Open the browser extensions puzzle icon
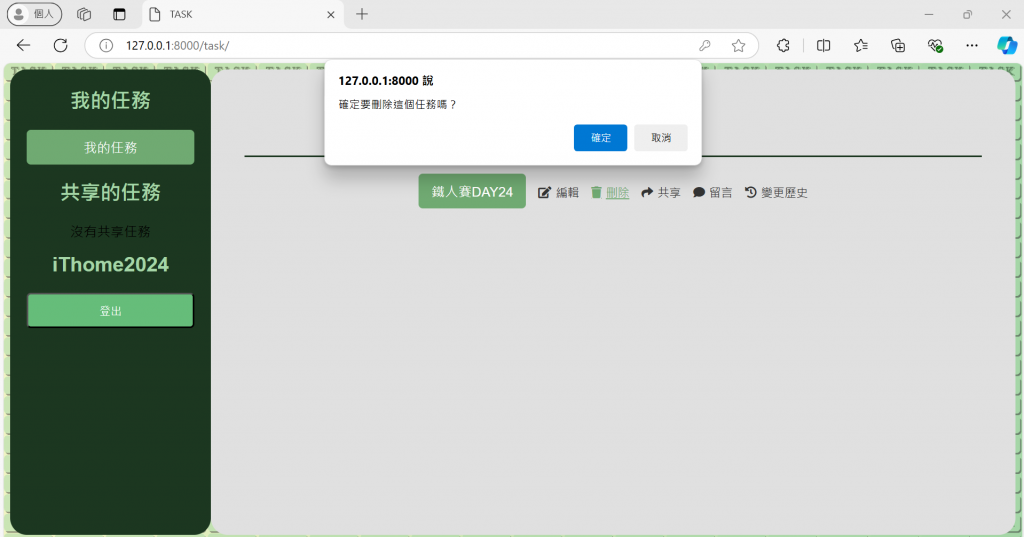This screenshot has height=537, width=1024. [783, 45]
